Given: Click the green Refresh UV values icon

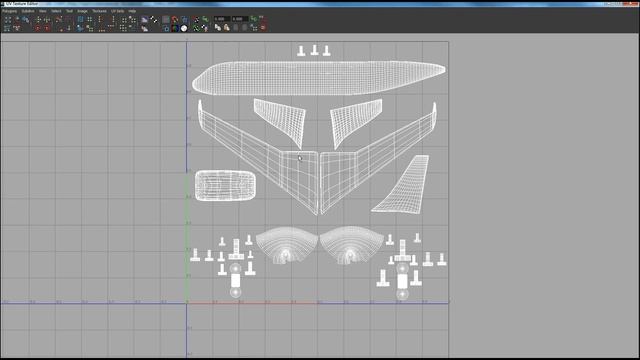Looking at the screenshot, I should point(253,19).
